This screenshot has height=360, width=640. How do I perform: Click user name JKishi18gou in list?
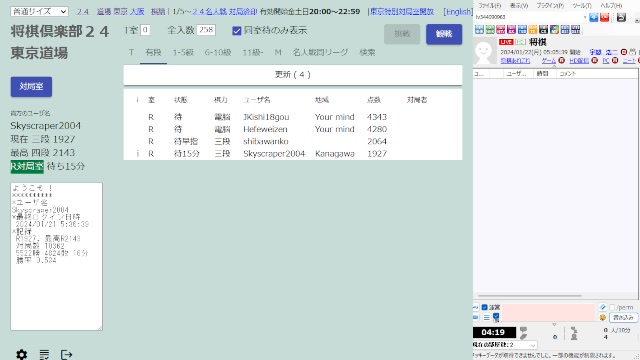(266, 117)
